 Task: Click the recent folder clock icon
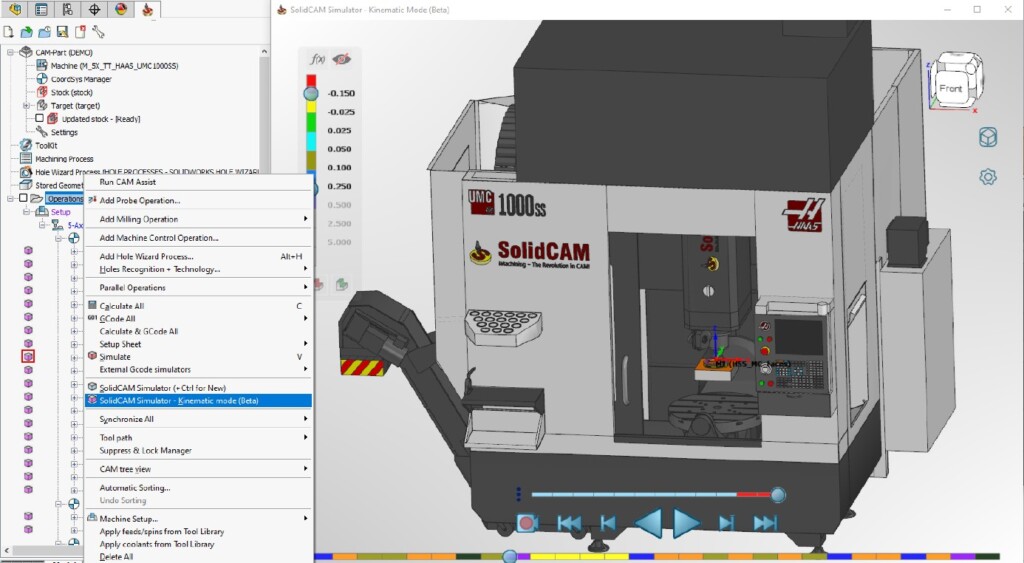(x=44, y=31)
